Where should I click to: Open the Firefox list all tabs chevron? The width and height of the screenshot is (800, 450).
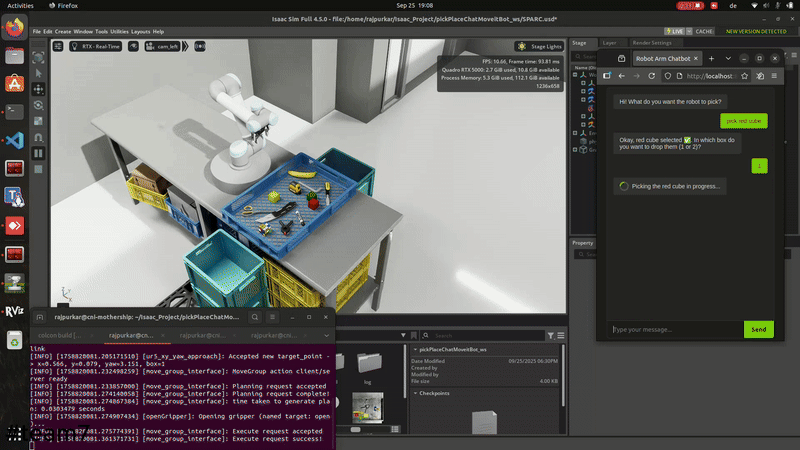[728, 59]
